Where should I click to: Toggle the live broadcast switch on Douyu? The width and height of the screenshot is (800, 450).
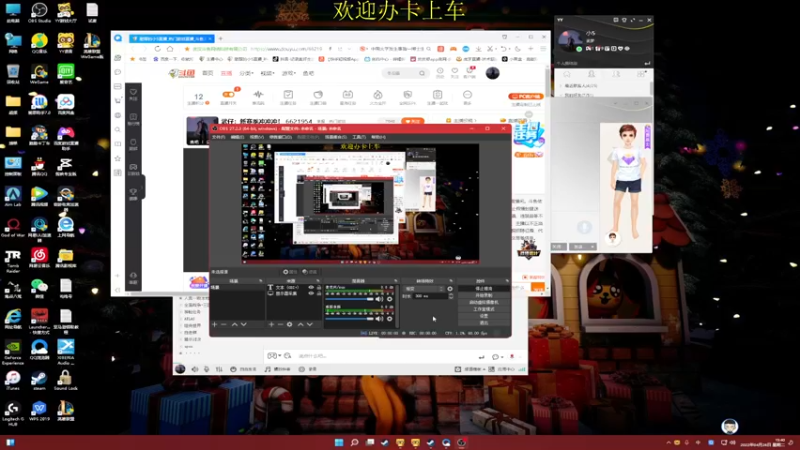tap(228, 94)
